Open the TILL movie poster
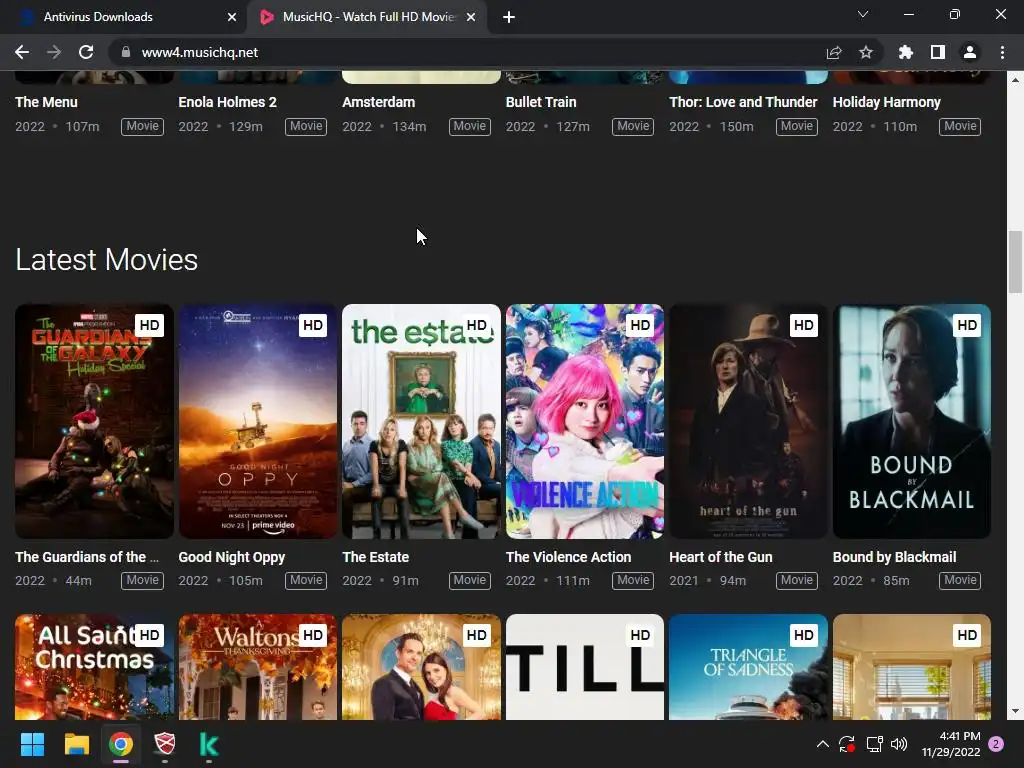1024x768 pixels. [x=584, y=667]
